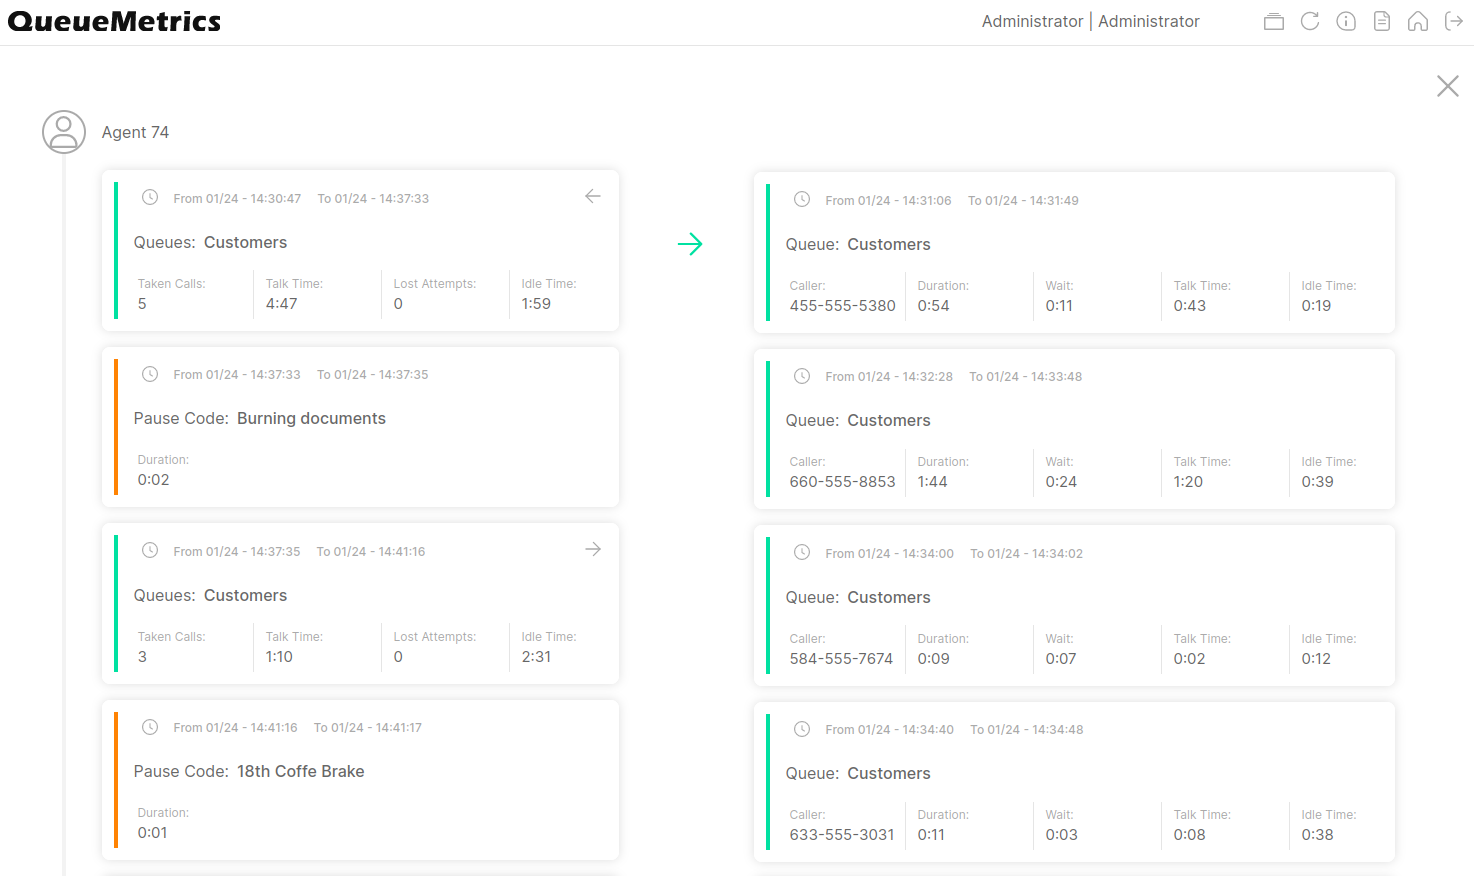Screen dimensions: 1474x876
Task: Select the Burning documents pause card
Action: (x=360, y=427)
